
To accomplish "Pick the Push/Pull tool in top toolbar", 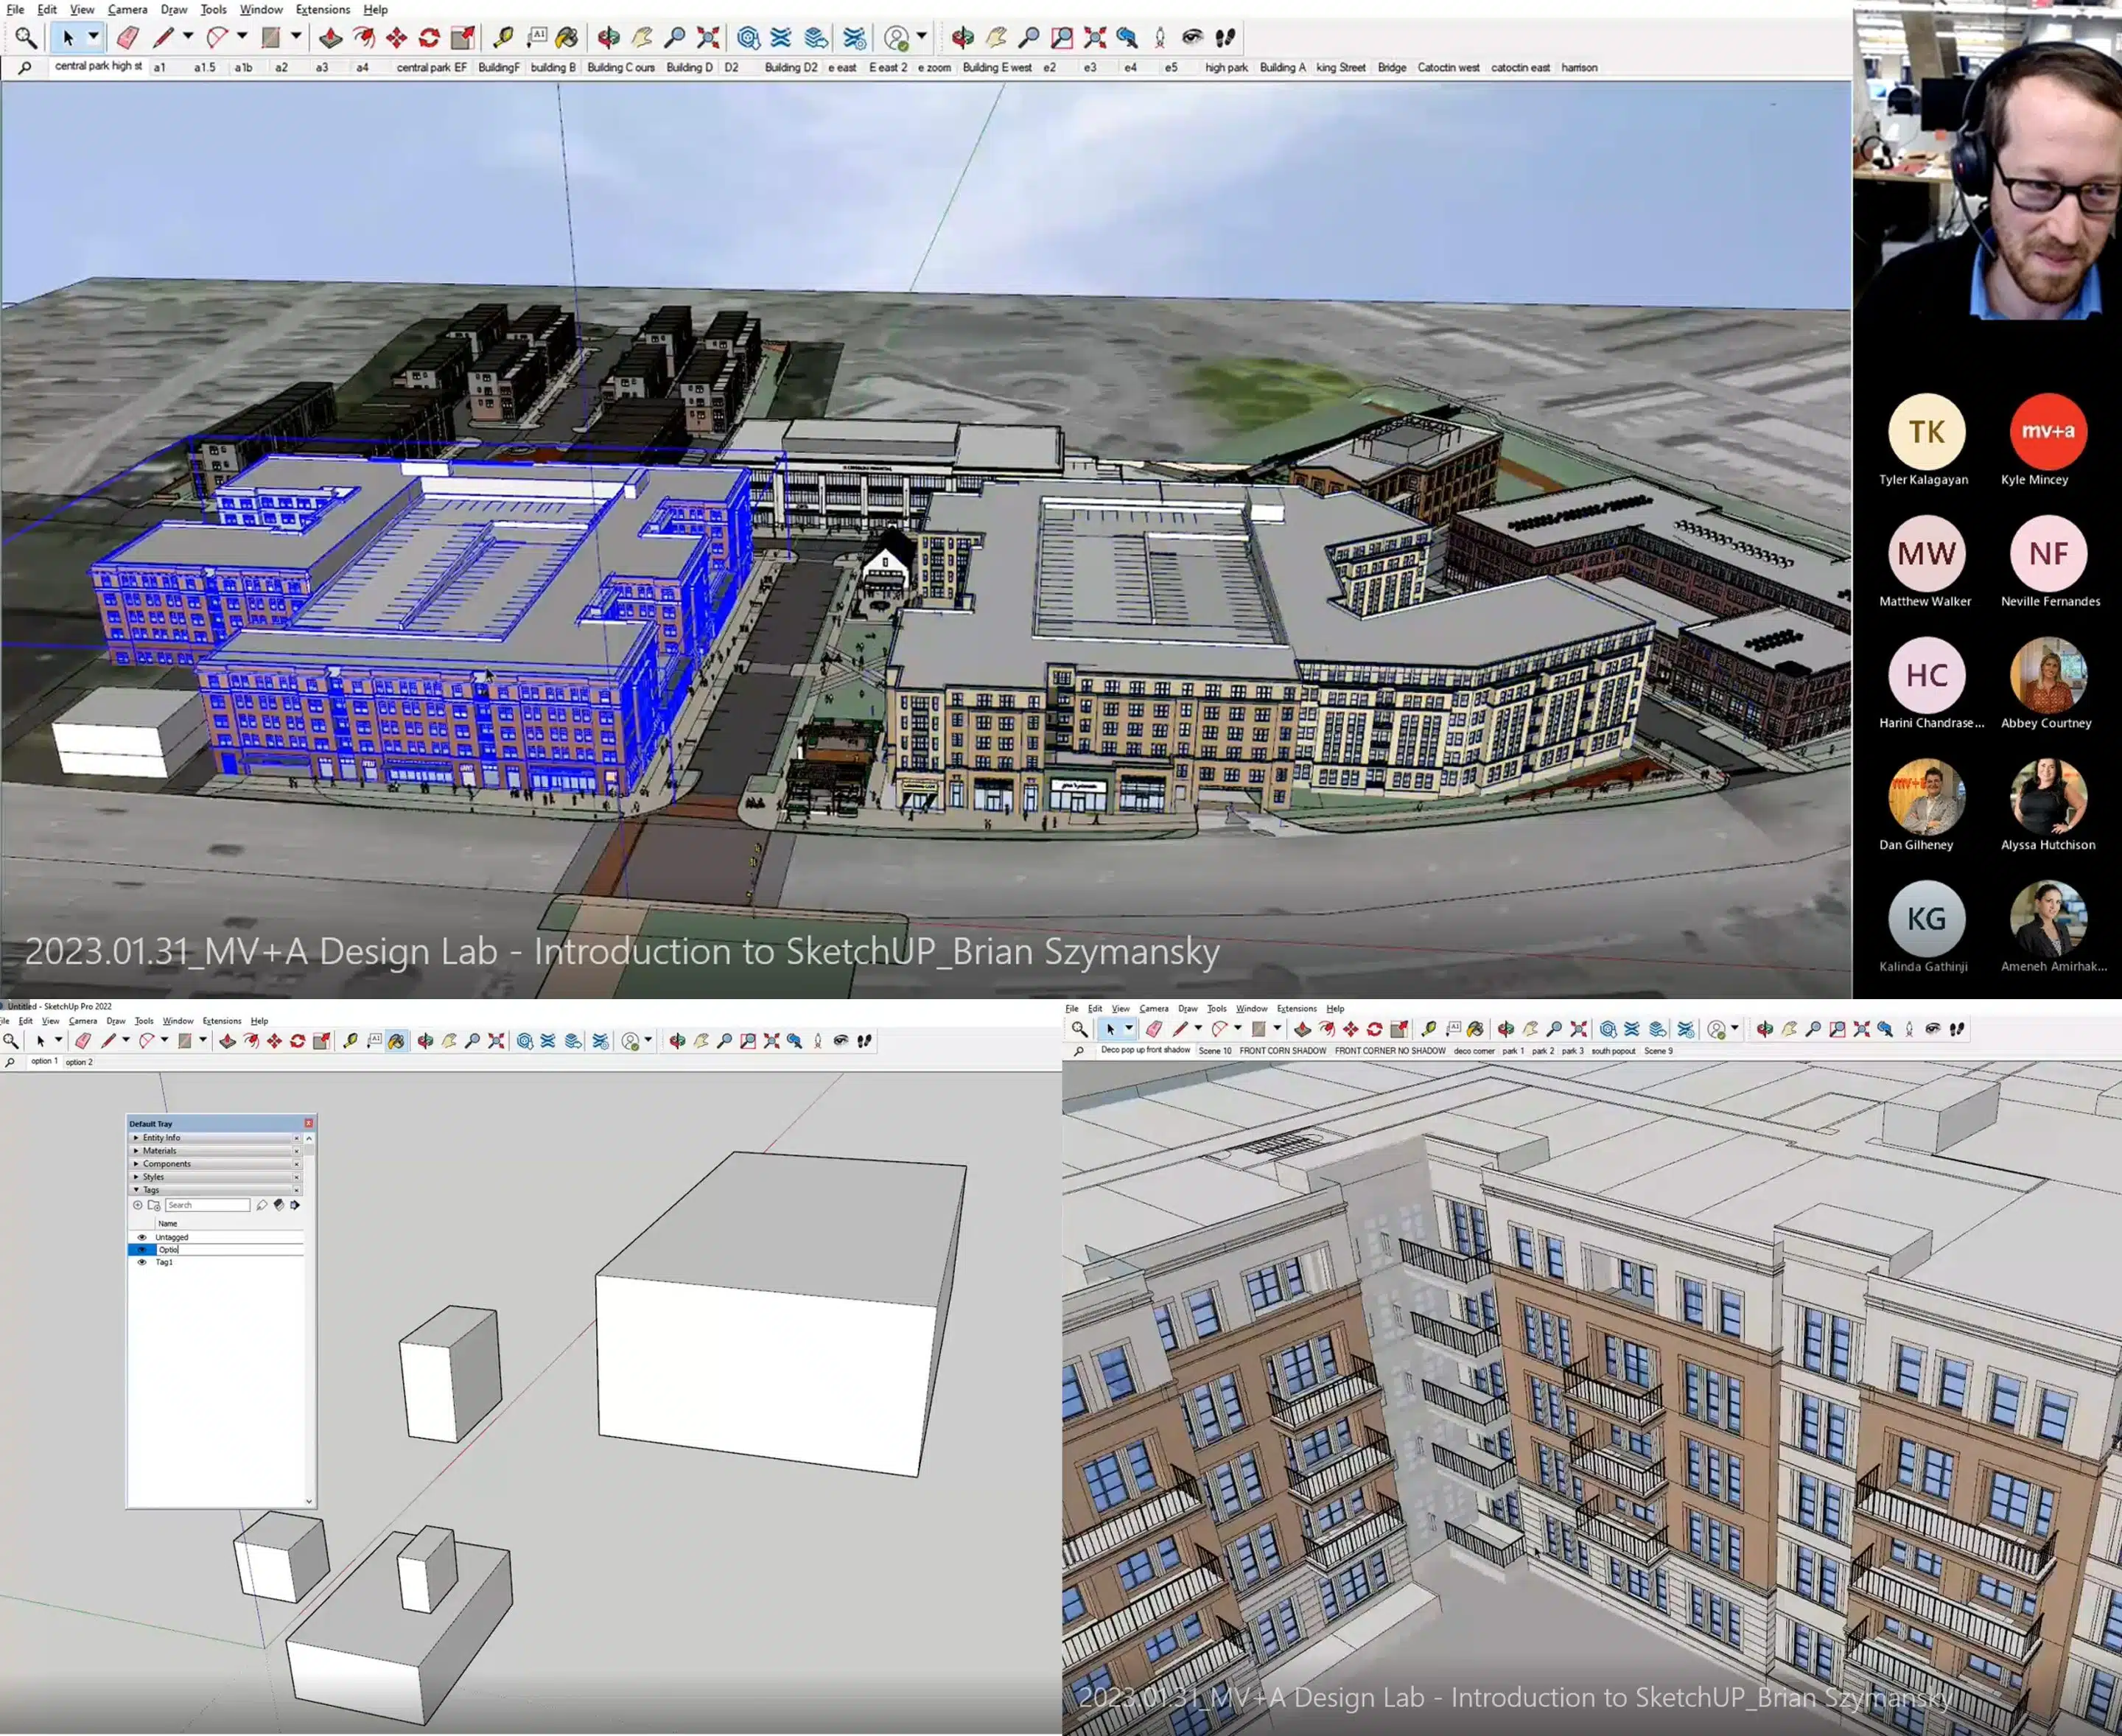I will (x=331, y=38).
